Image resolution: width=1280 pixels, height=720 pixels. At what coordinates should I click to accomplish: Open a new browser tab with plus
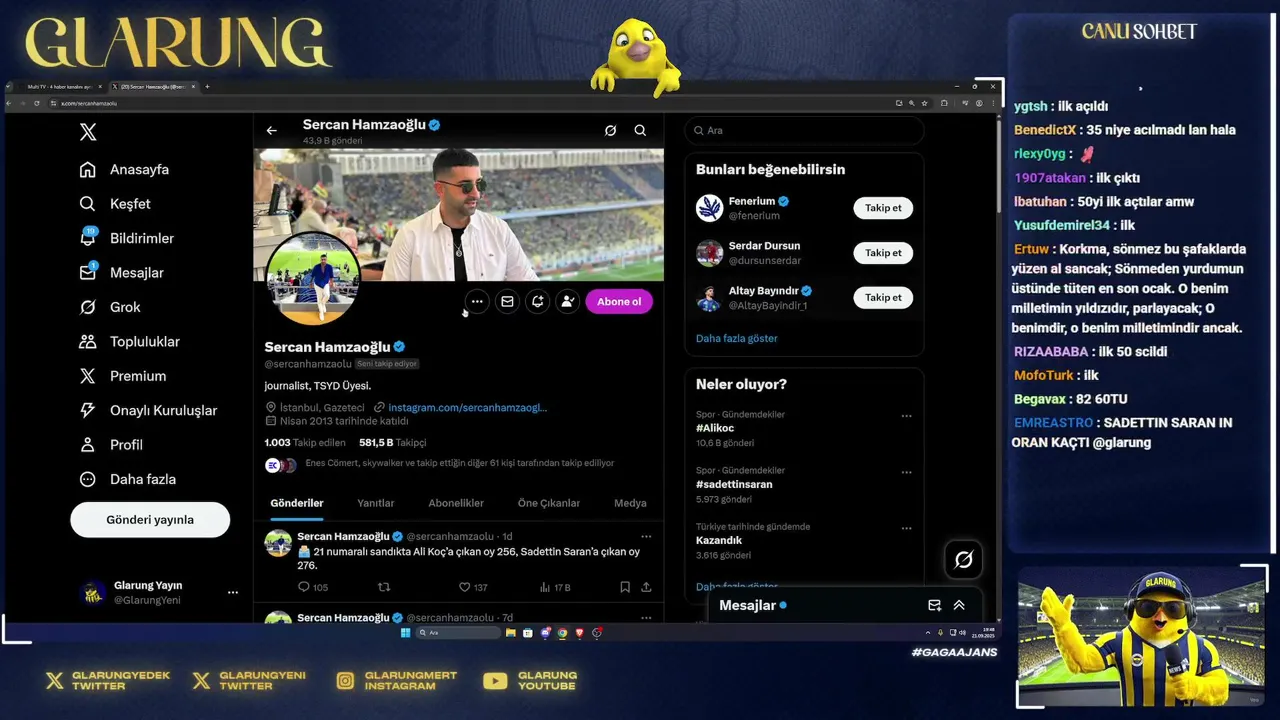tap(207, 87)
